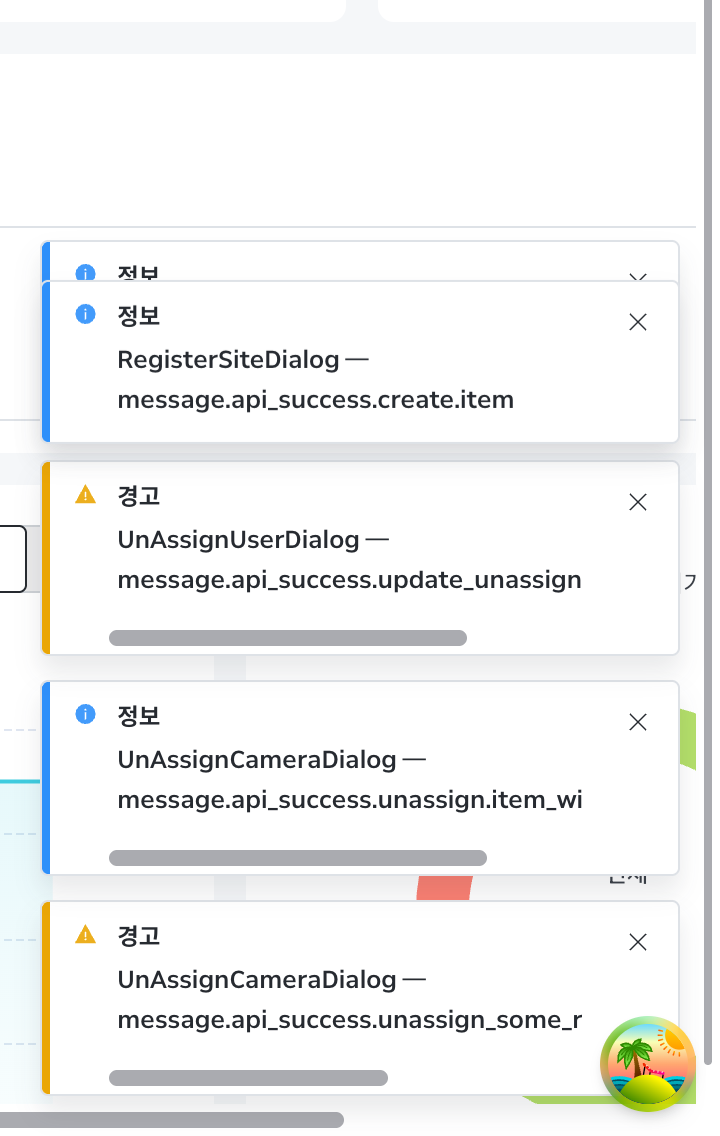The height and width of the screenshot is (1136, 720).
Task: Open the palm tree beach floating icon
Action: click(x=648, y=1064)
